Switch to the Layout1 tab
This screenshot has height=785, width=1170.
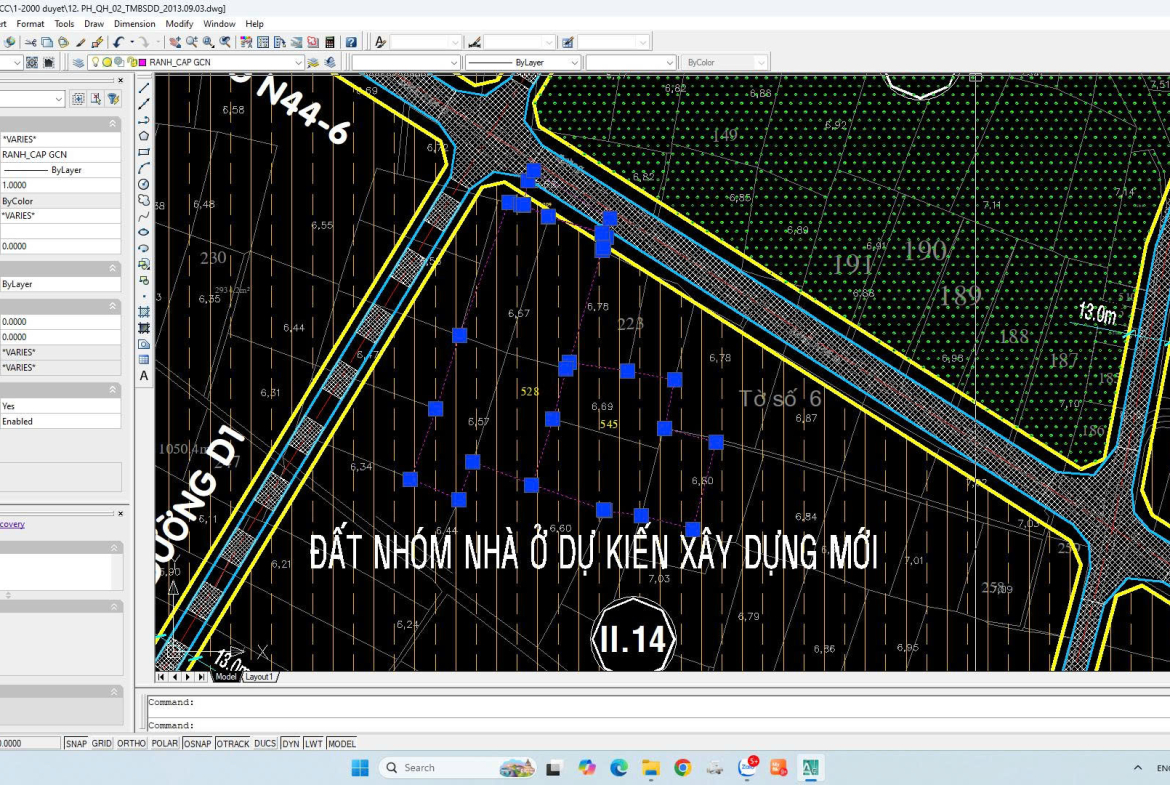click(261, 677)
